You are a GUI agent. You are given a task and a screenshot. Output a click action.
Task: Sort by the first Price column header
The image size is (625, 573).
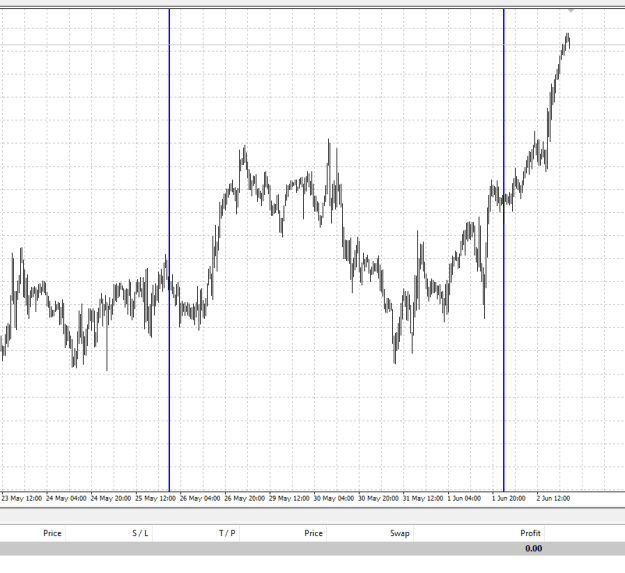tap(52, 533)
